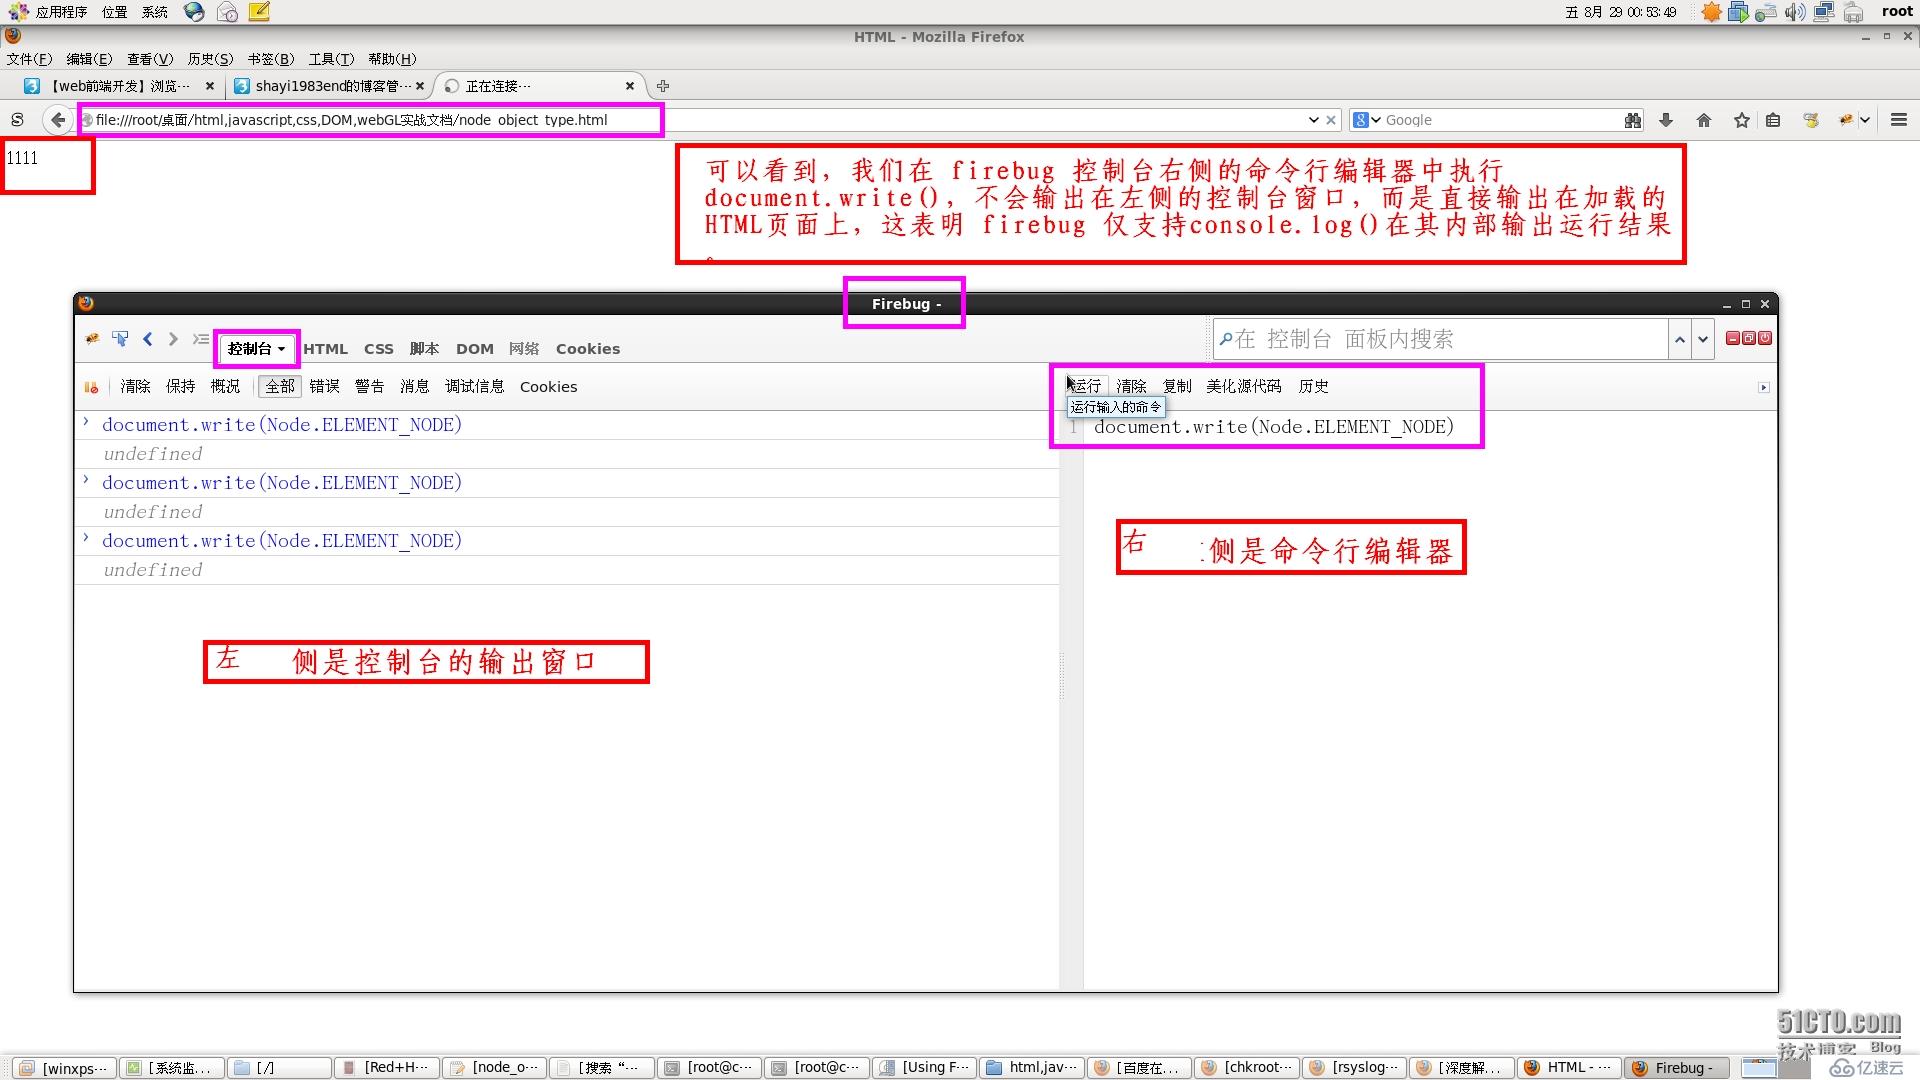Click the Firebug bug icon in Firebug toolbar

pos(92,339)
